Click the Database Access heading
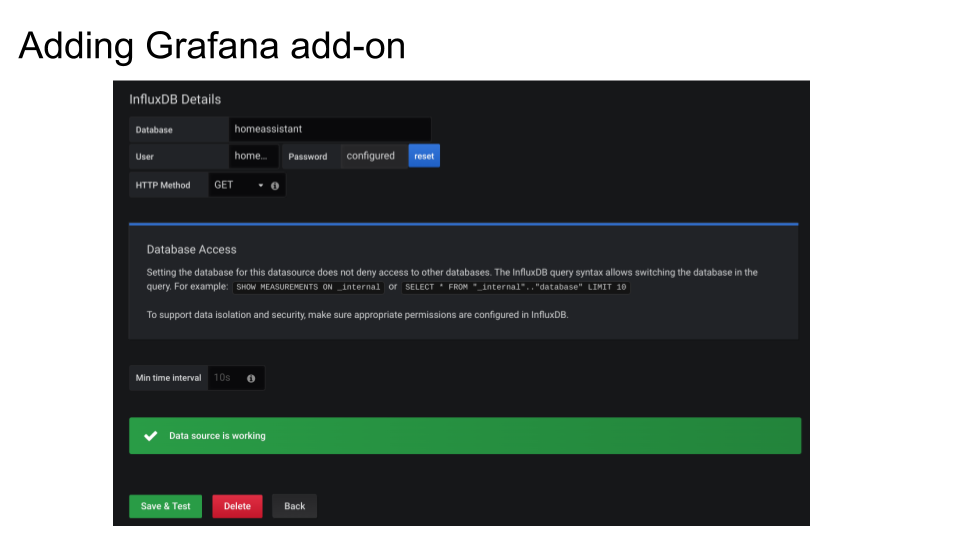The image size is (960, 540). 192,250
